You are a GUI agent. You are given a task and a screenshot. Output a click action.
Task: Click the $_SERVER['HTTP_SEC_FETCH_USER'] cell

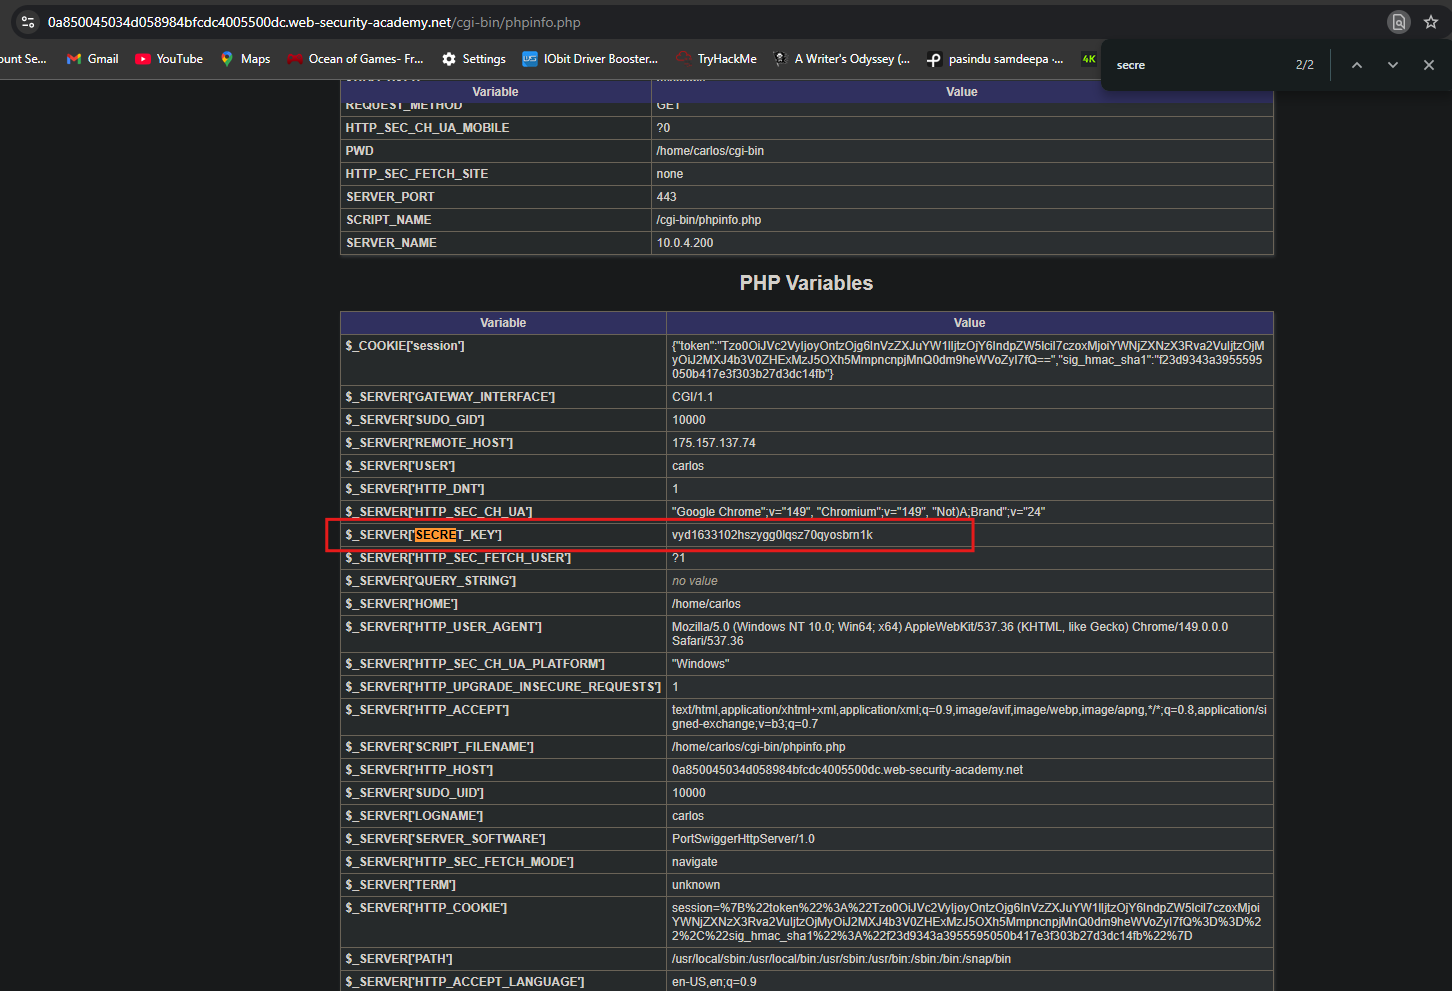pyautogui.click(x=503, y=558)
